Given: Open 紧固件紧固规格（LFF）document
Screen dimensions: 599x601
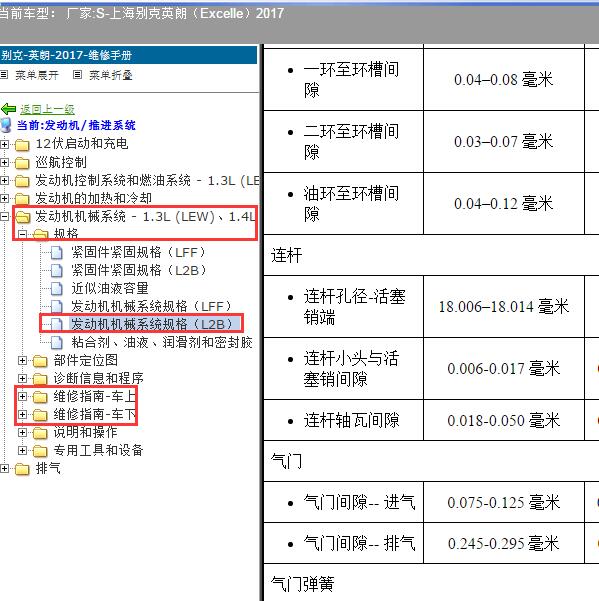Looking at the screenshot, I should (x=138, y=253).
